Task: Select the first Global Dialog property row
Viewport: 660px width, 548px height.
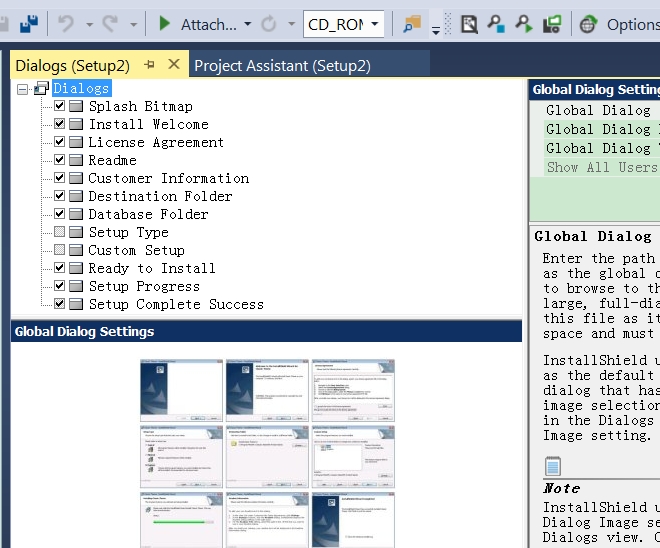Action: coord(602,110)
